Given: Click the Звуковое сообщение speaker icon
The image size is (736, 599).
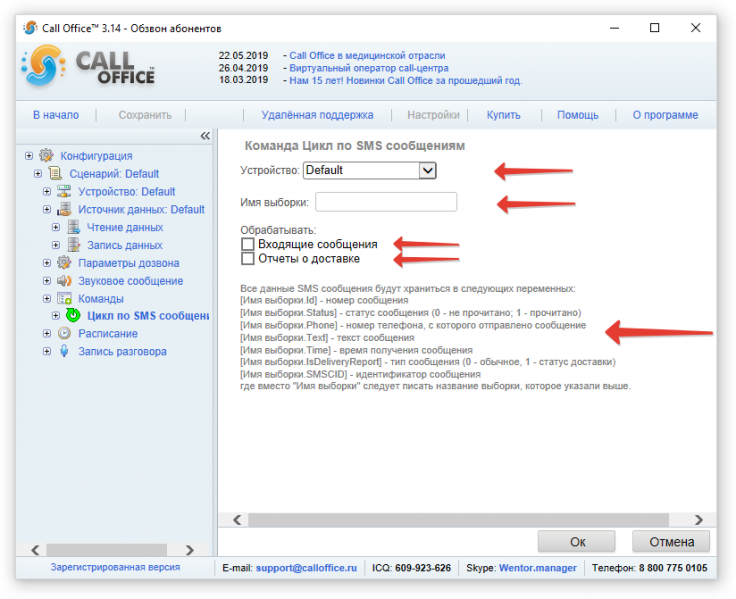Looking at the screenshot, I should coord(64,280).
